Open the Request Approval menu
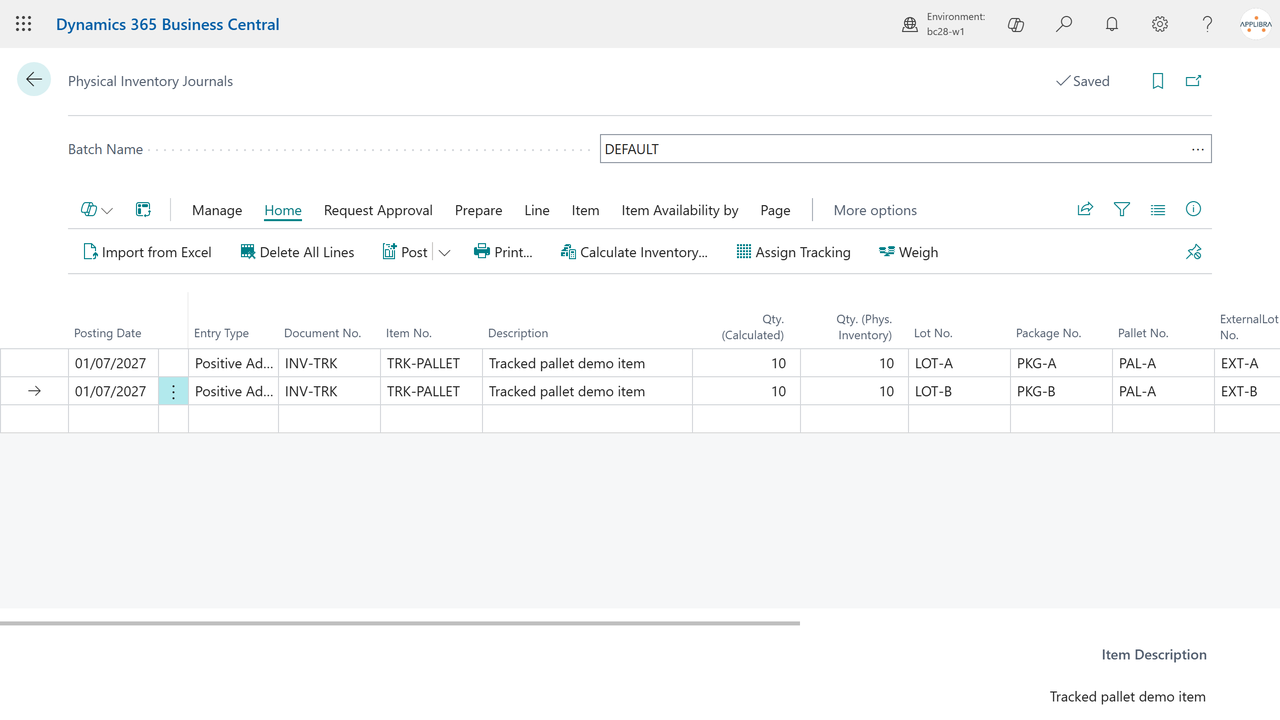Image resolution: width=1280 pixels, height=720 pixels. tap(378, 210)
